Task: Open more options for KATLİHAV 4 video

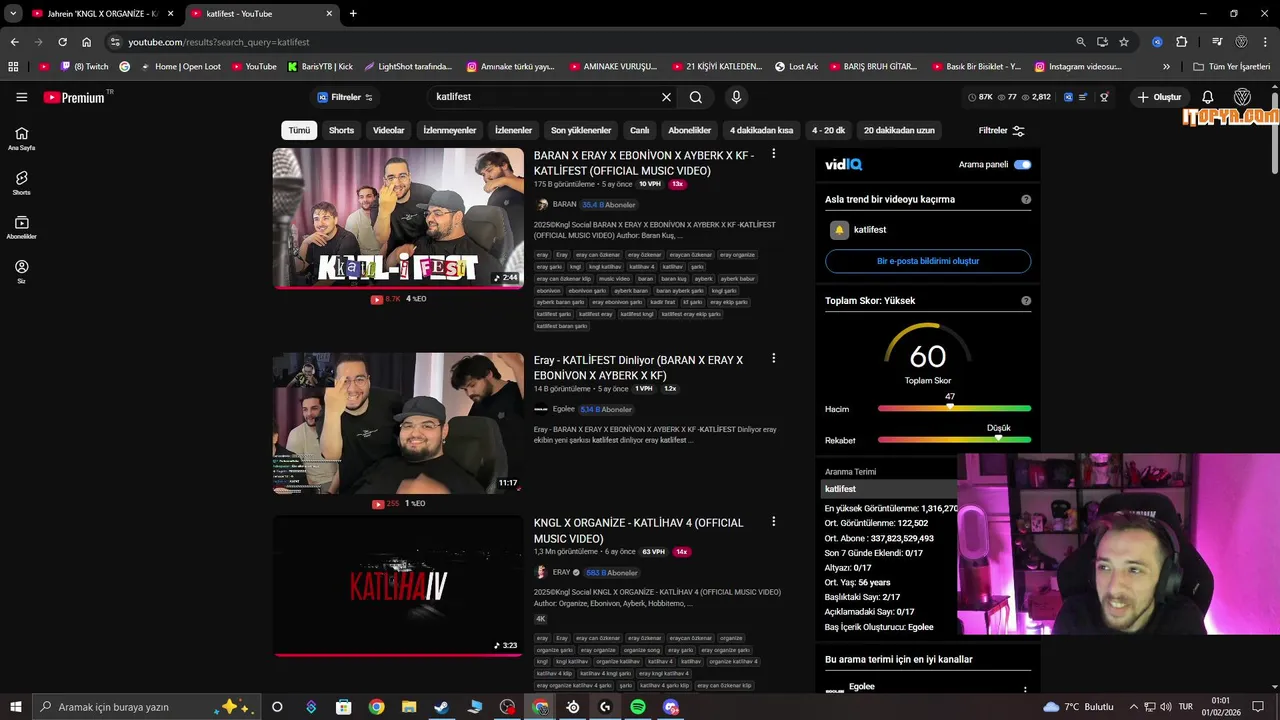Action: (773, 522)
